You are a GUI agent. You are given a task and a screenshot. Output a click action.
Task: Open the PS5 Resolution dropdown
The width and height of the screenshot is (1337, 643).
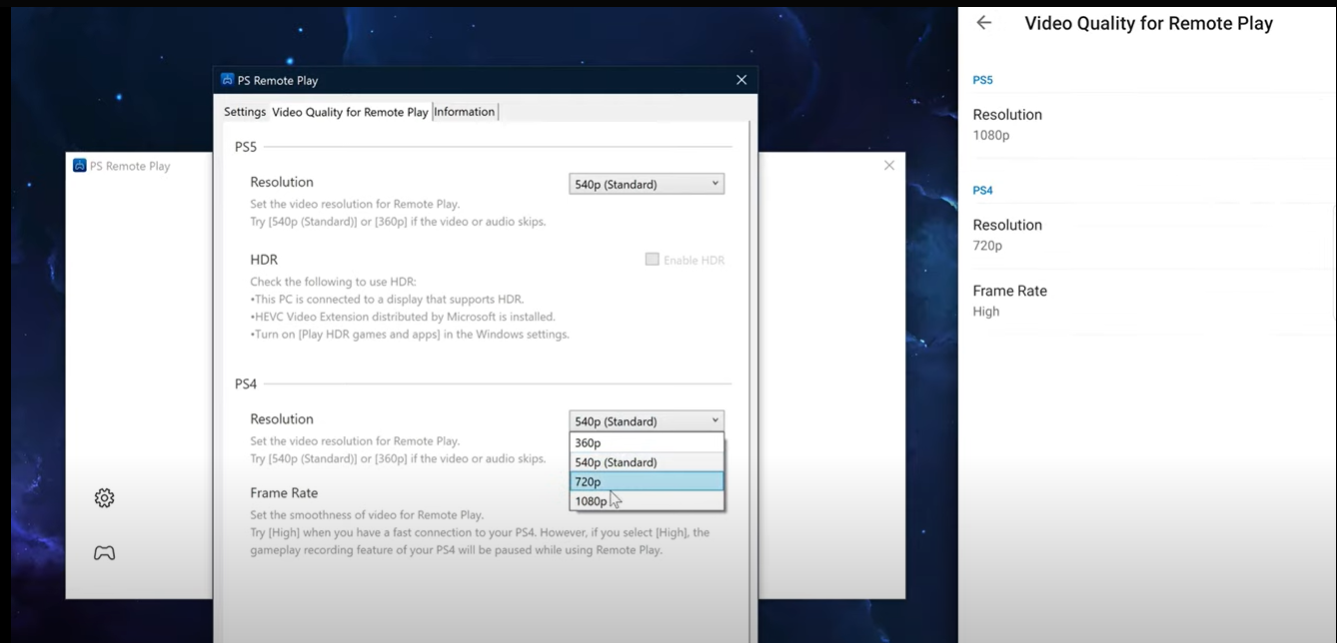pyautogui.click(x=646, y=184)
